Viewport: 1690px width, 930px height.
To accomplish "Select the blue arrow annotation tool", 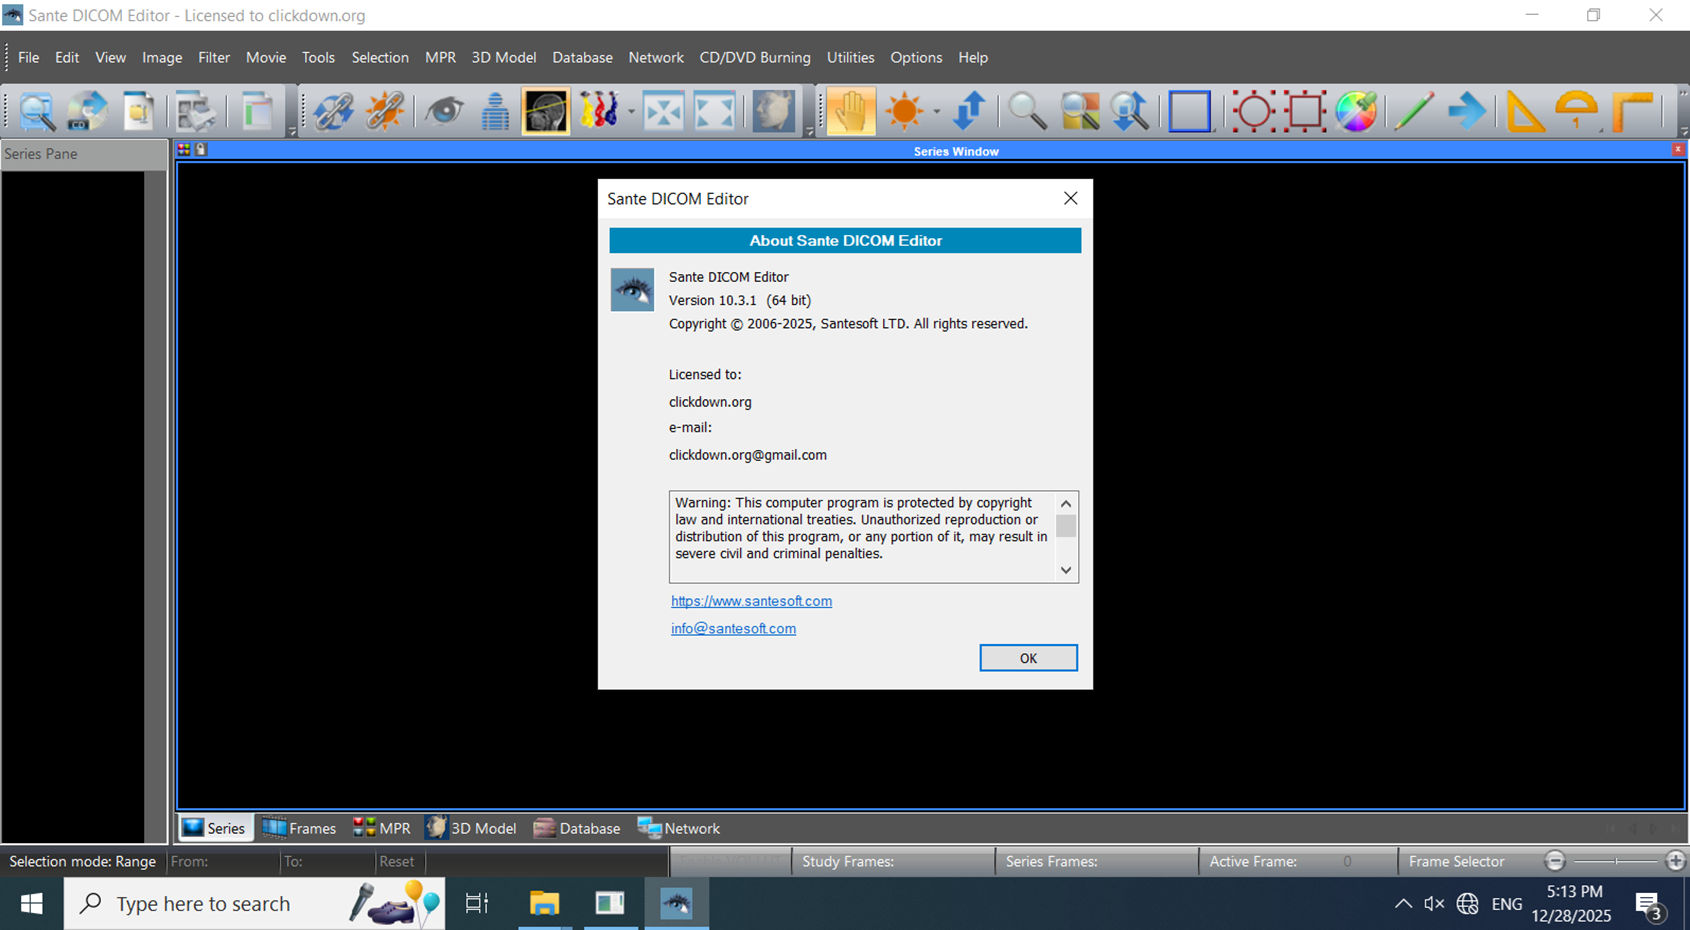I will point(1468,111).
